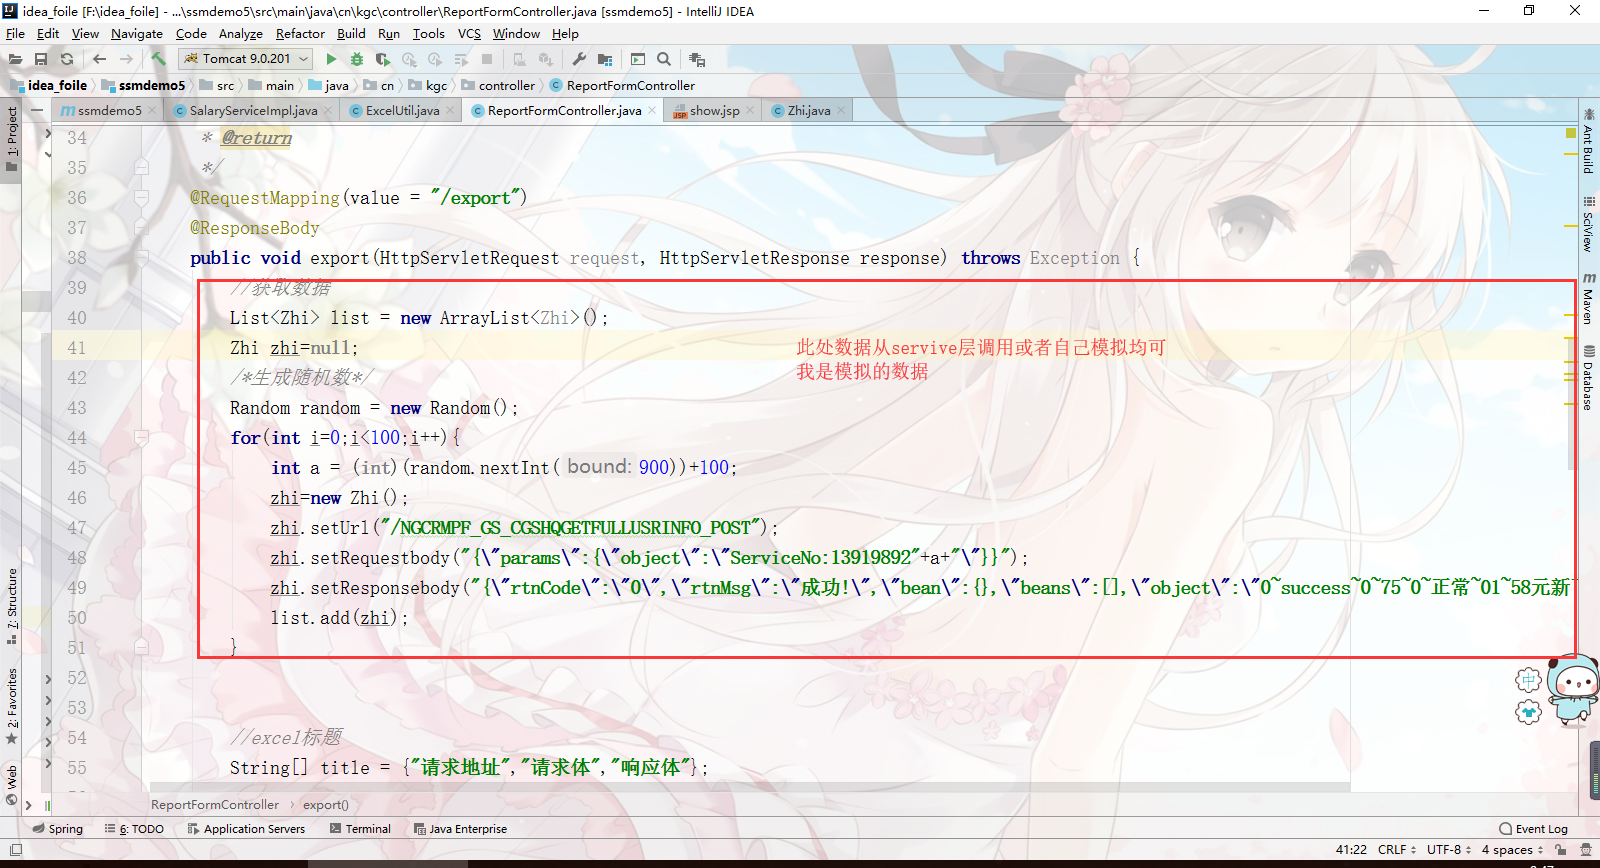Screen dimensions: 1600x868
Task: Click the controller breadcrumb folder
Action: pos(498,86)
